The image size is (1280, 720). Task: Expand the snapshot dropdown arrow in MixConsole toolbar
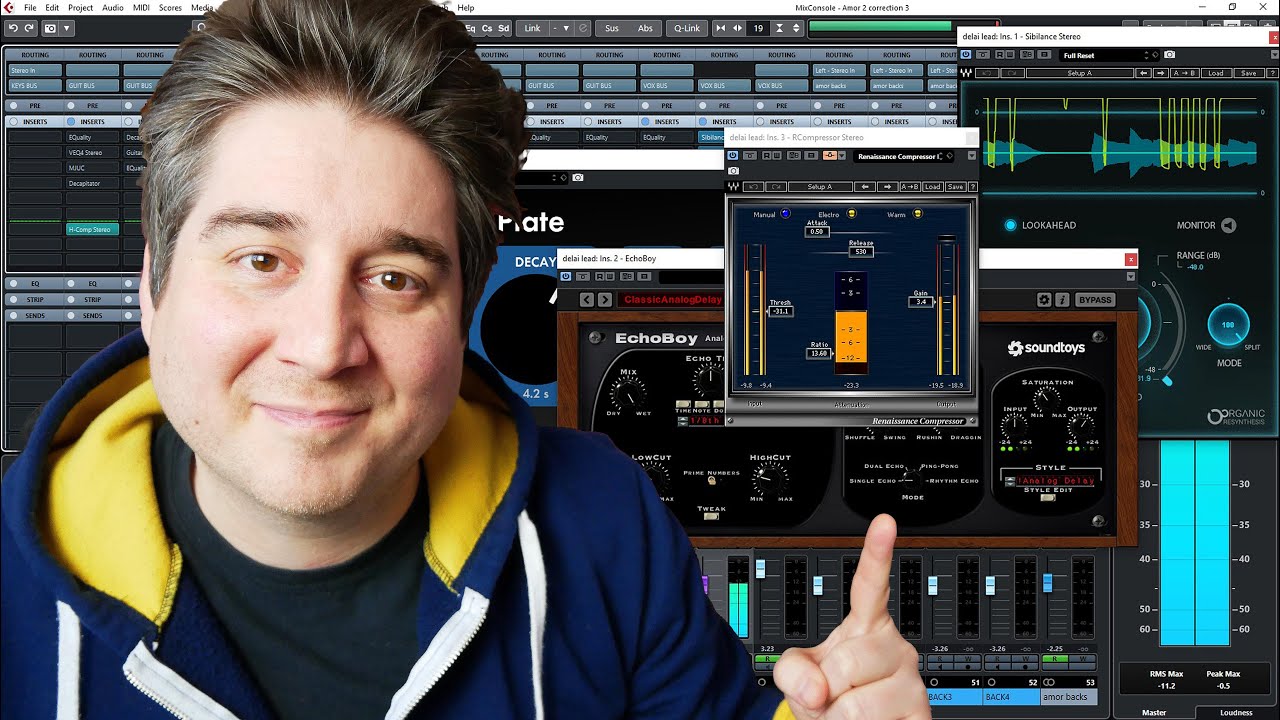click(x=67, y=28)
